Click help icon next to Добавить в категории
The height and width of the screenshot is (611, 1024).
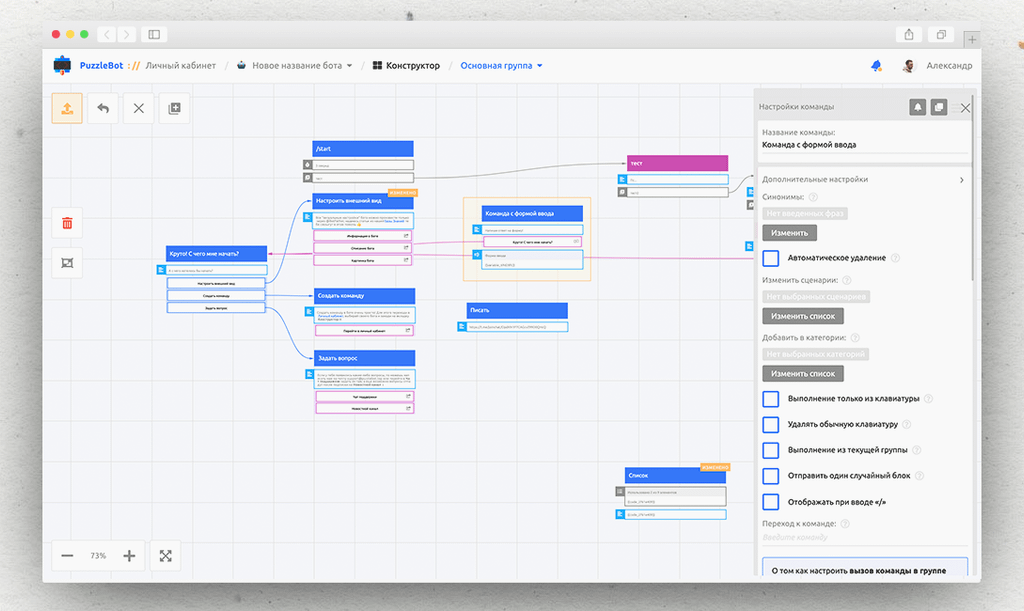tap(855, 337)
